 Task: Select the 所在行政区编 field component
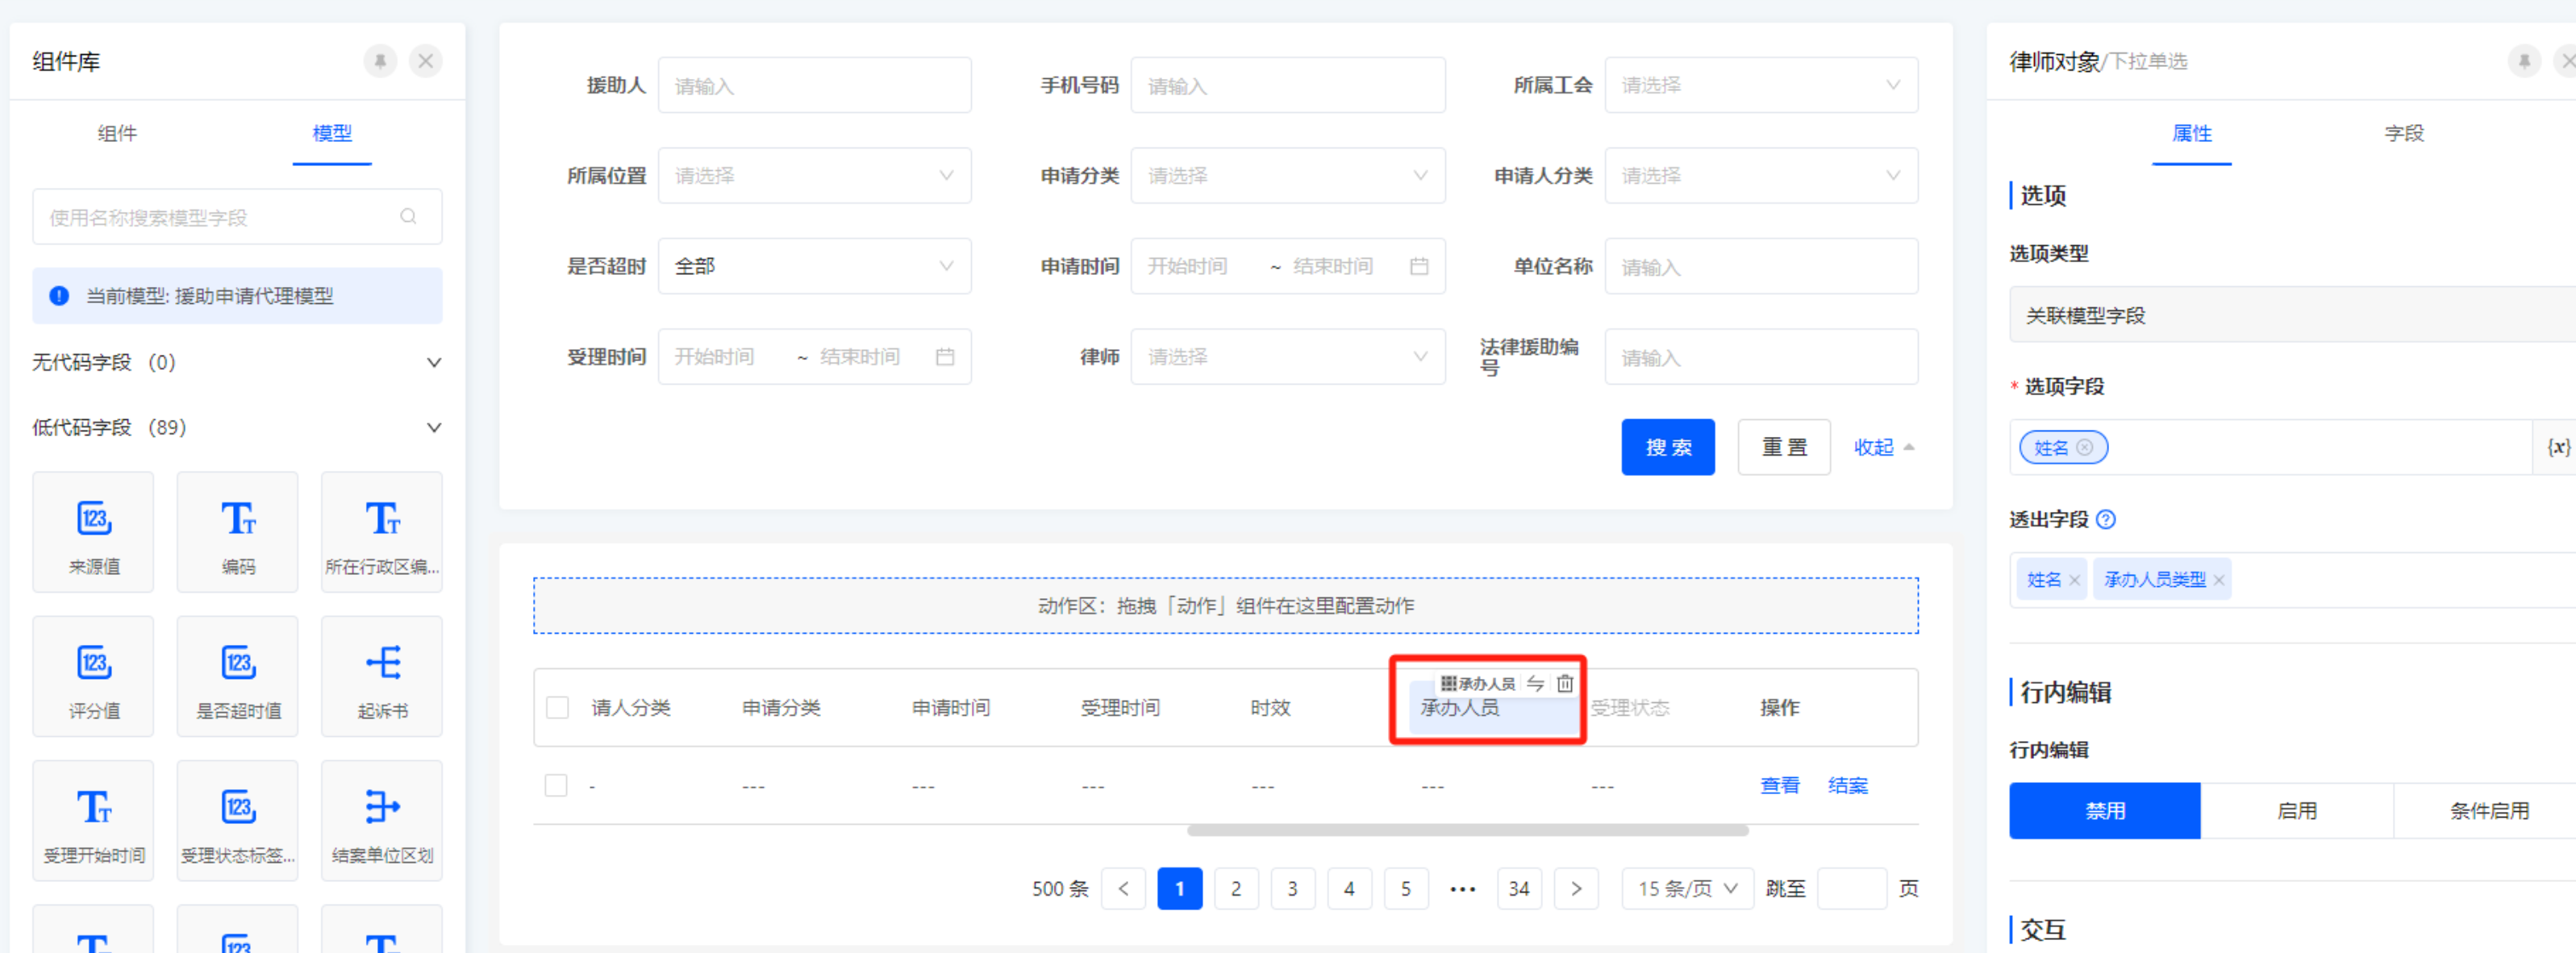tap(382, 532)
